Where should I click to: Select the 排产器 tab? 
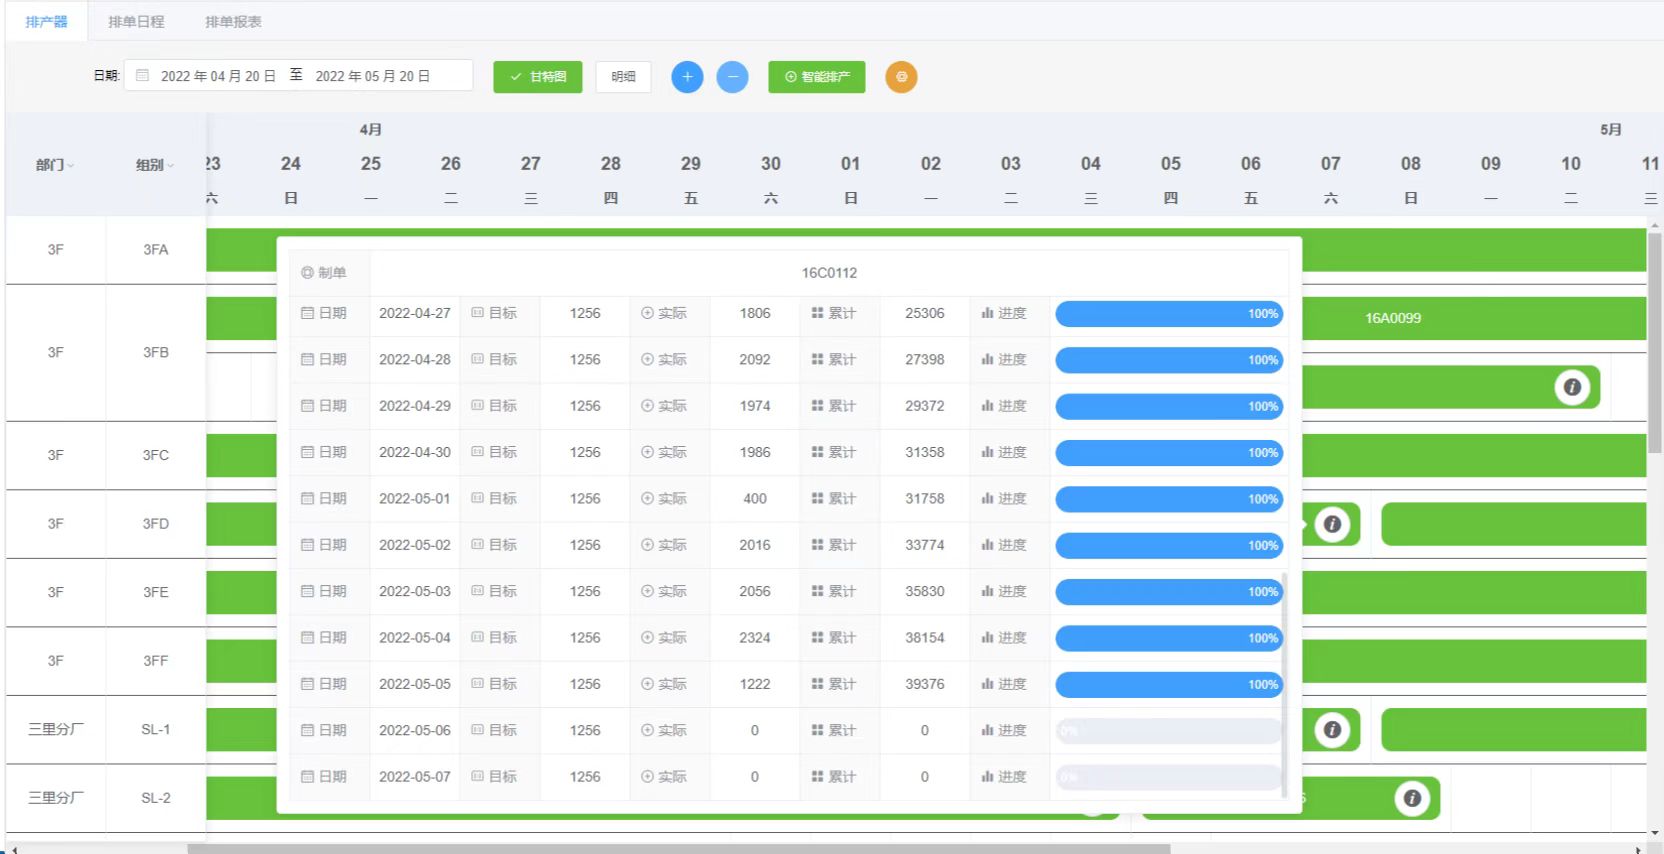(46, 21)
